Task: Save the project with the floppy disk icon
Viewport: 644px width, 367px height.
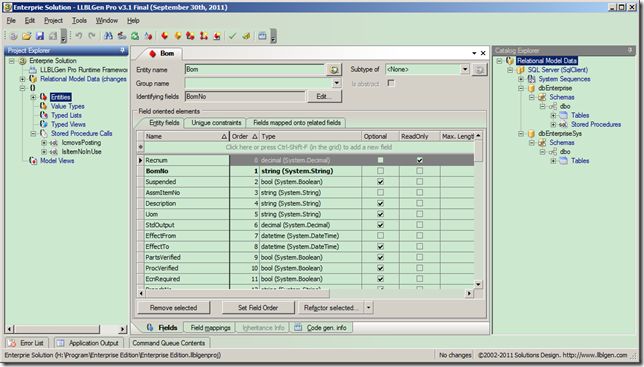Action: click(40, 36)
